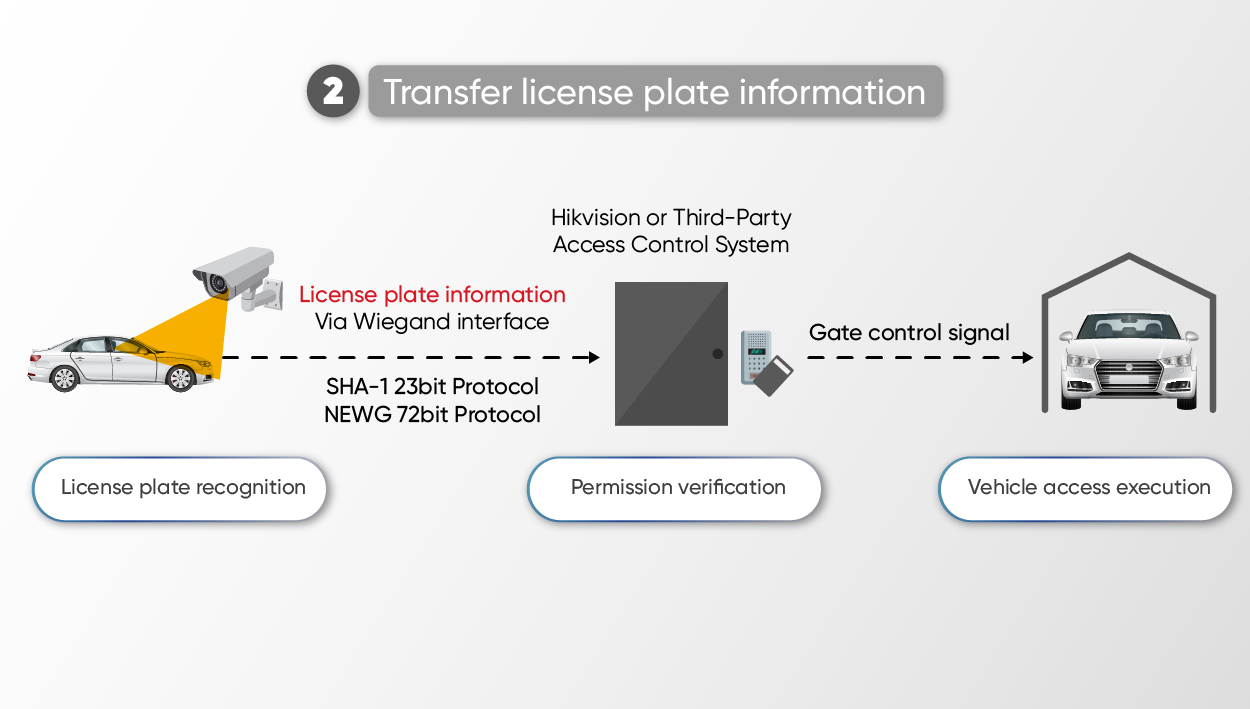Click the door knob on gray door

coord(716,354)
